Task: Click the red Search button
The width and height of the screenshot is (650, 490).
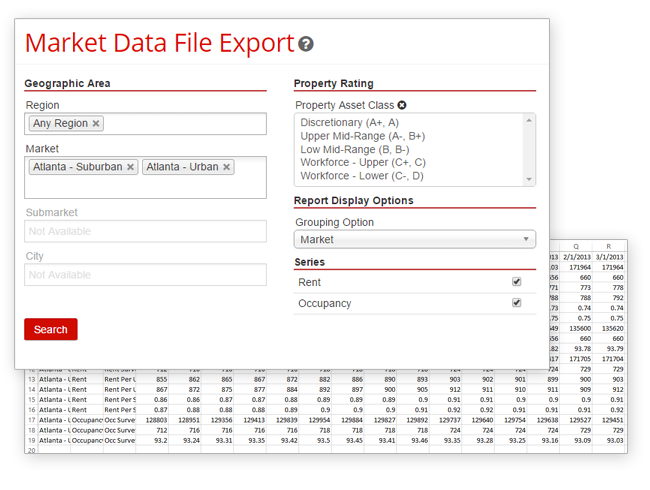Action: (x=51, y=329)
